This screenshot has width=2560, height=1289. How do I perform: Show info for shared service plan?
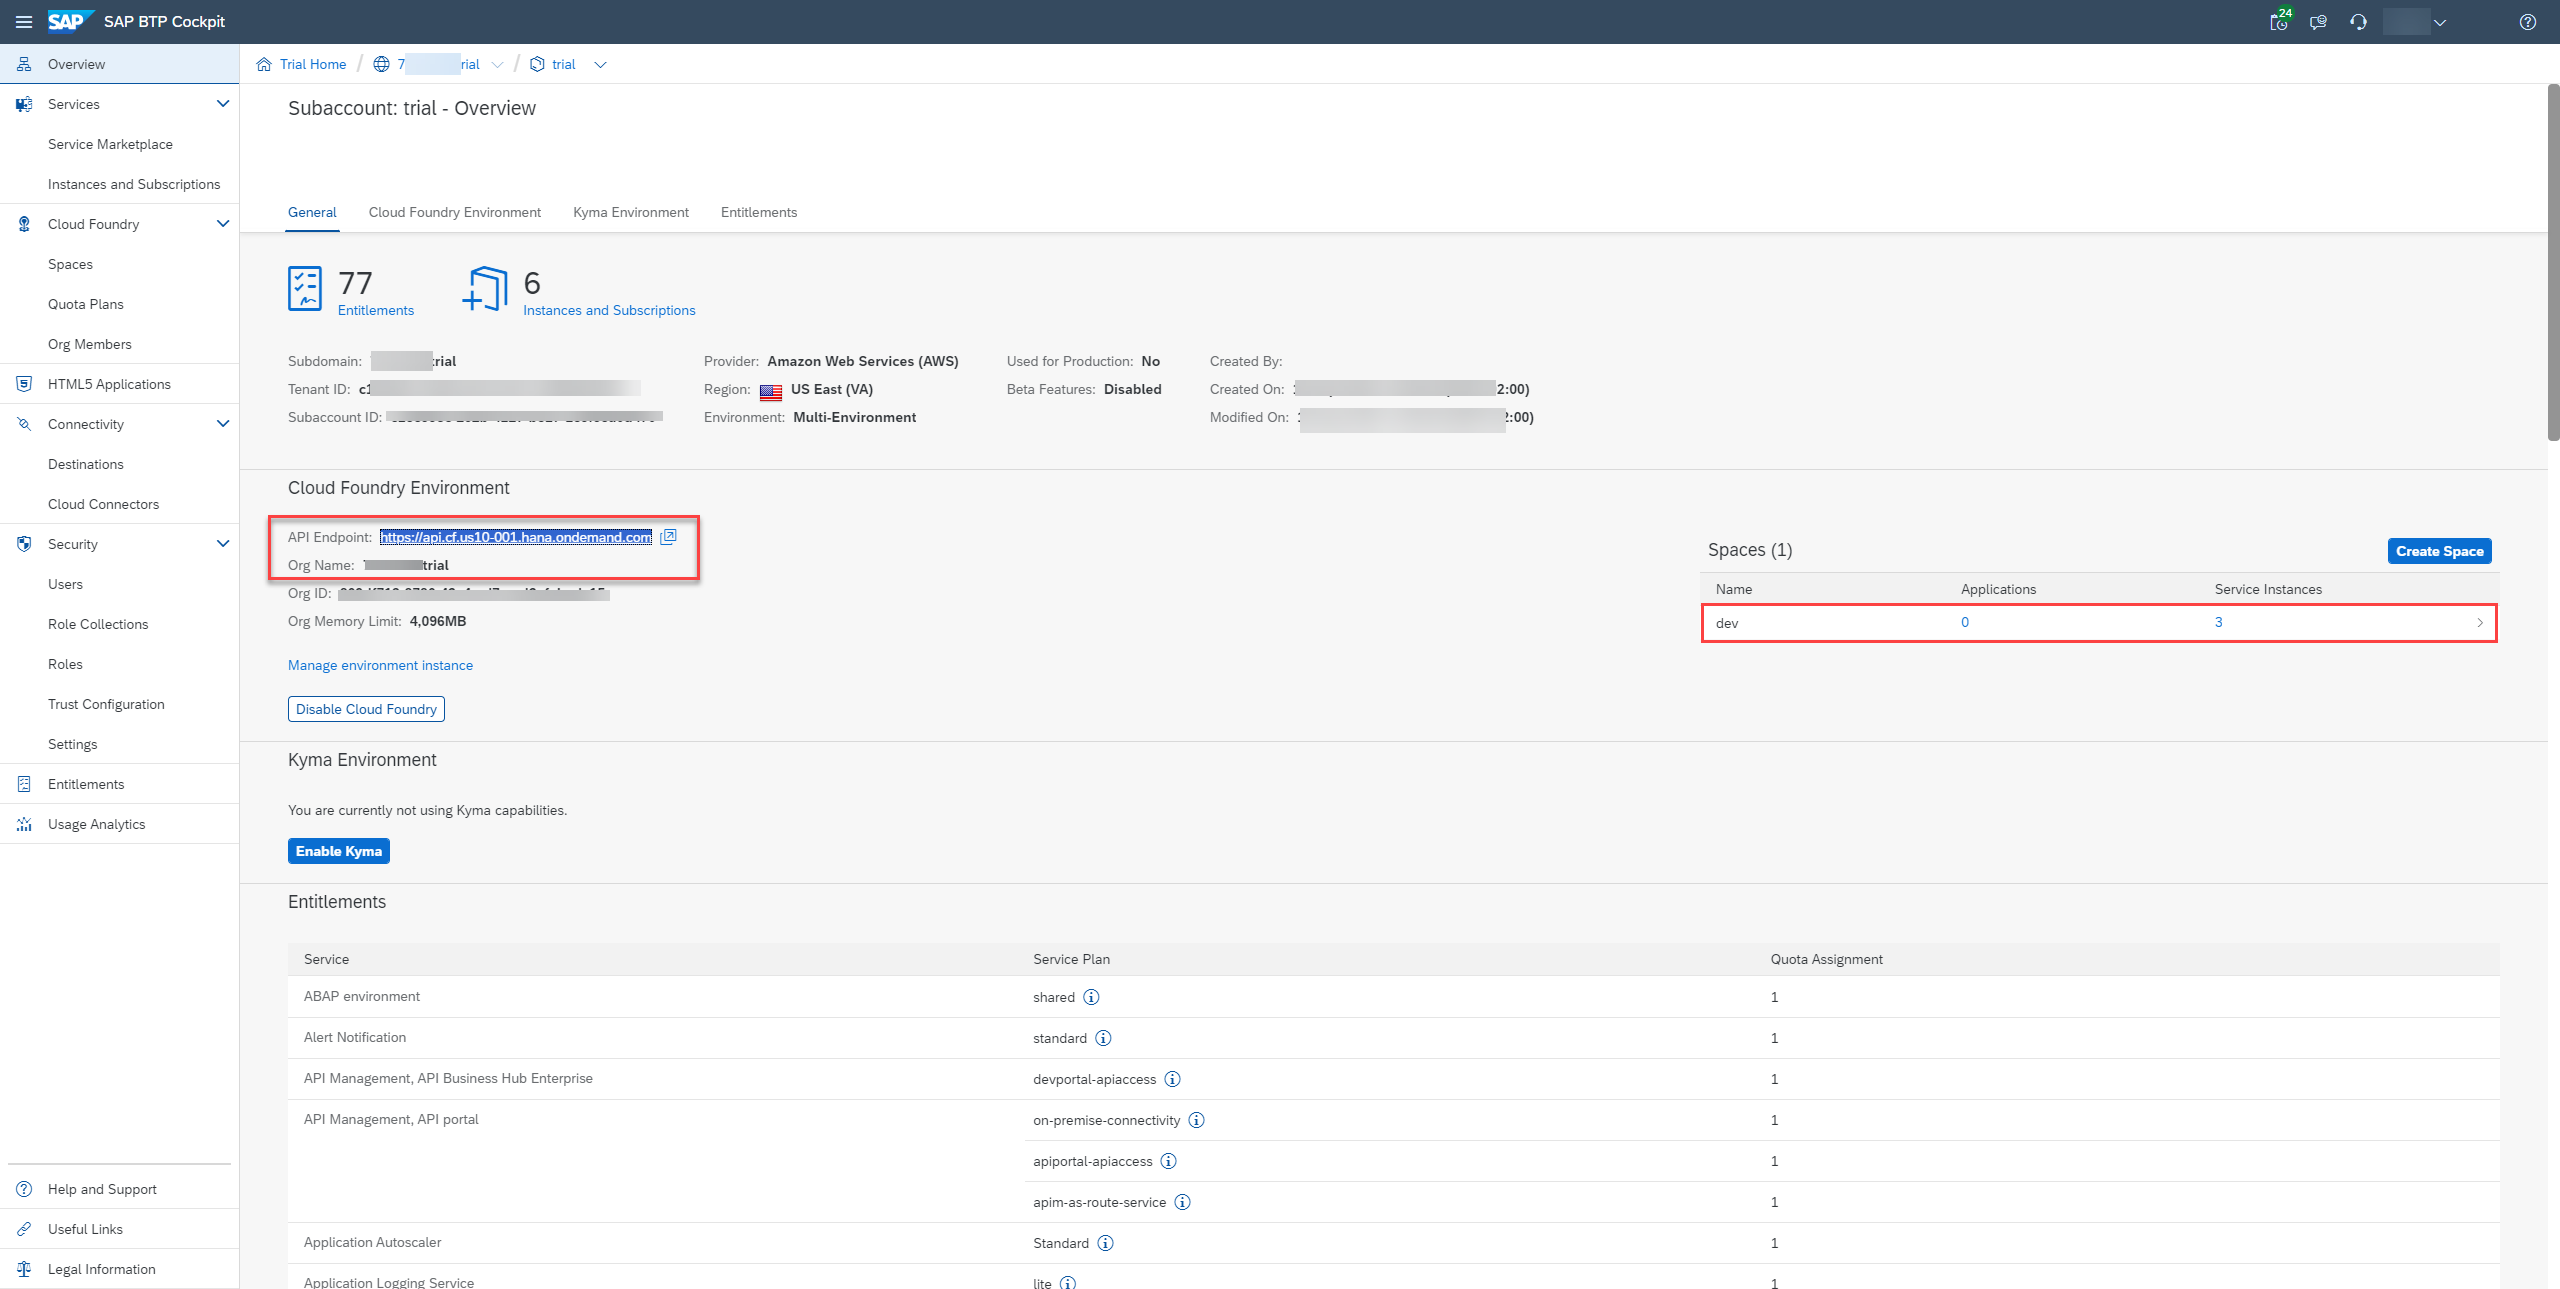click(x=1092, y=997)
